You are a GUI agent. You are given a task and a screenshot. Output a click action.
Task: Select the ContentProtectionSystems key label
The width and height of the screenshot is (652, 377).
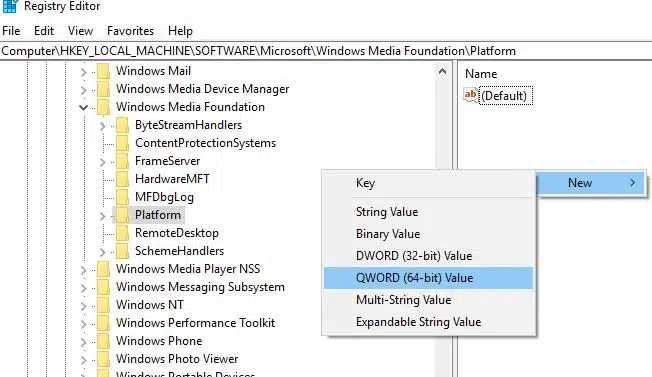pyautogui.click(x=205, y=143)
